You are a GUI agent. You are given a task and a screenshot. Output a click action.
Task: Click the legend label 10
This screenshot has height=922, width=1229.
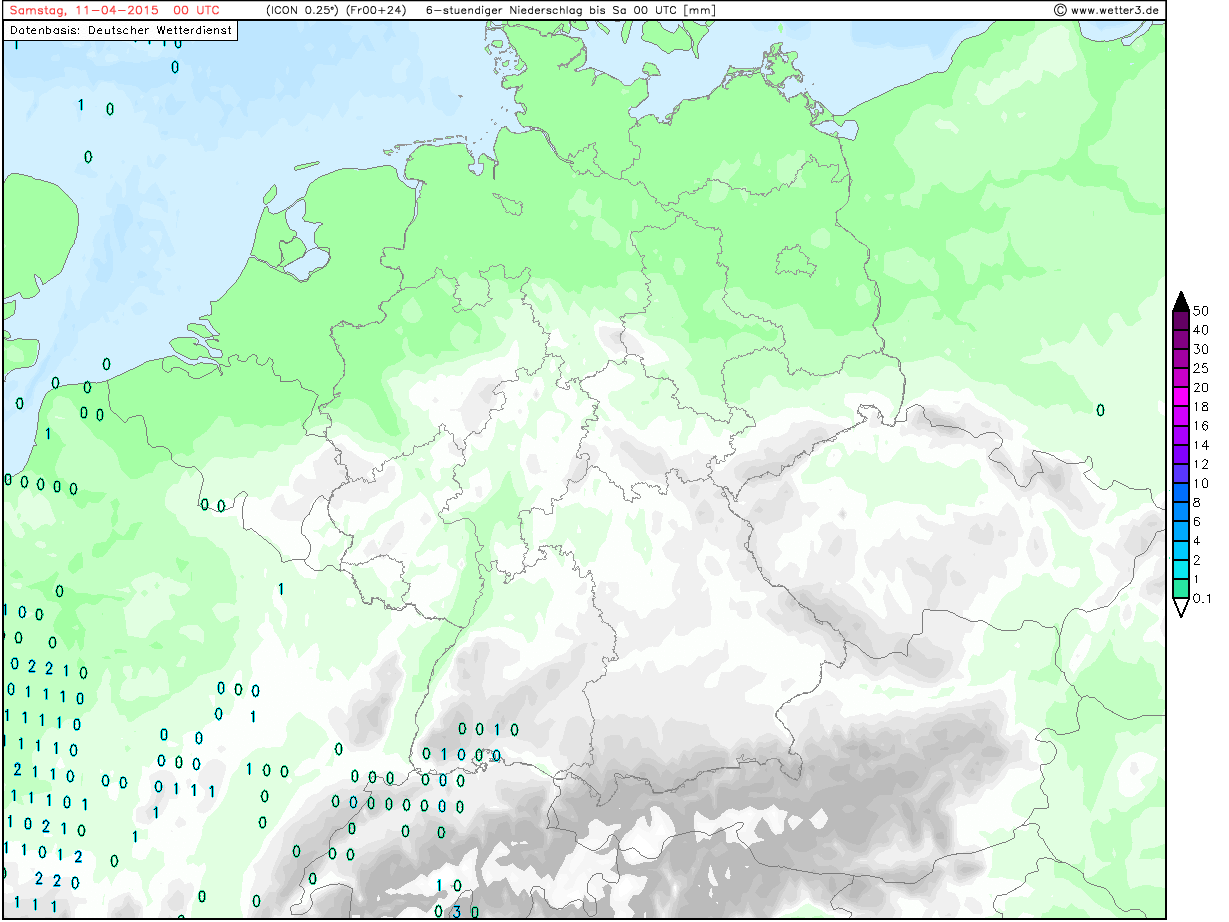(x=1201, y=484)
